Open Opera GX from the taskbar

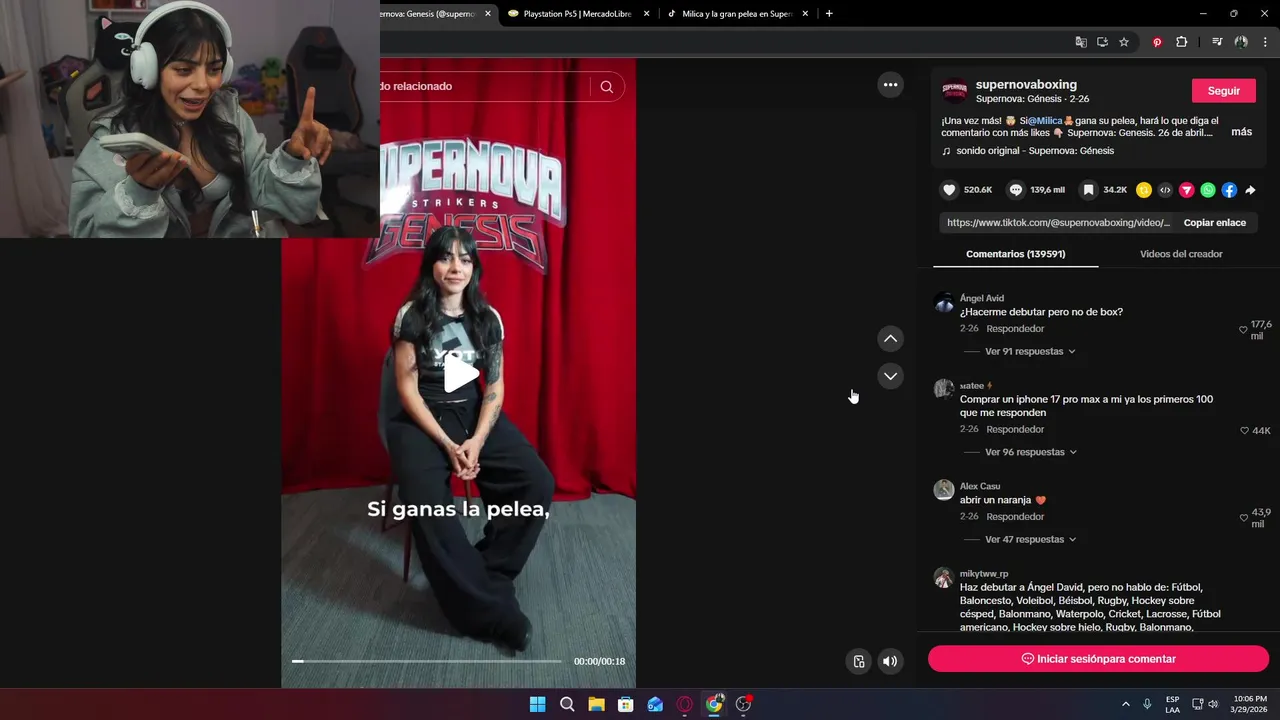(684, 704)
